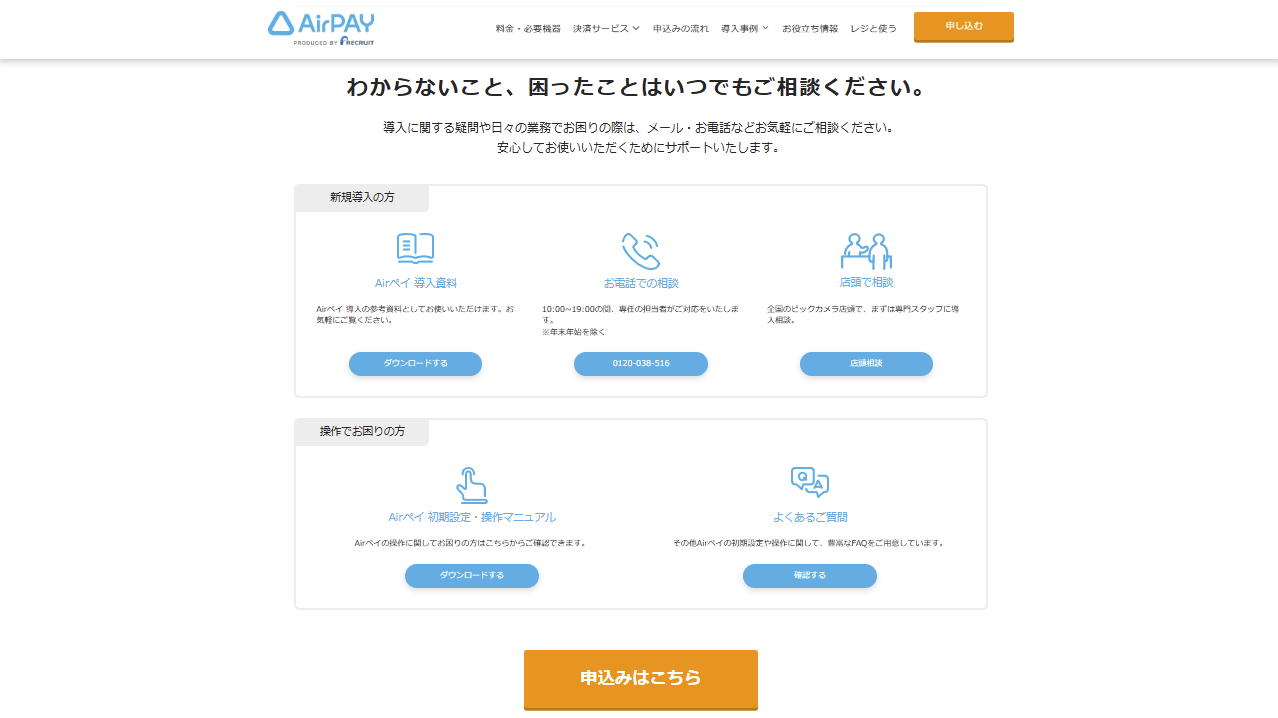Click the よくあるご質問 title
The image size is (1278, 718).
810,517
